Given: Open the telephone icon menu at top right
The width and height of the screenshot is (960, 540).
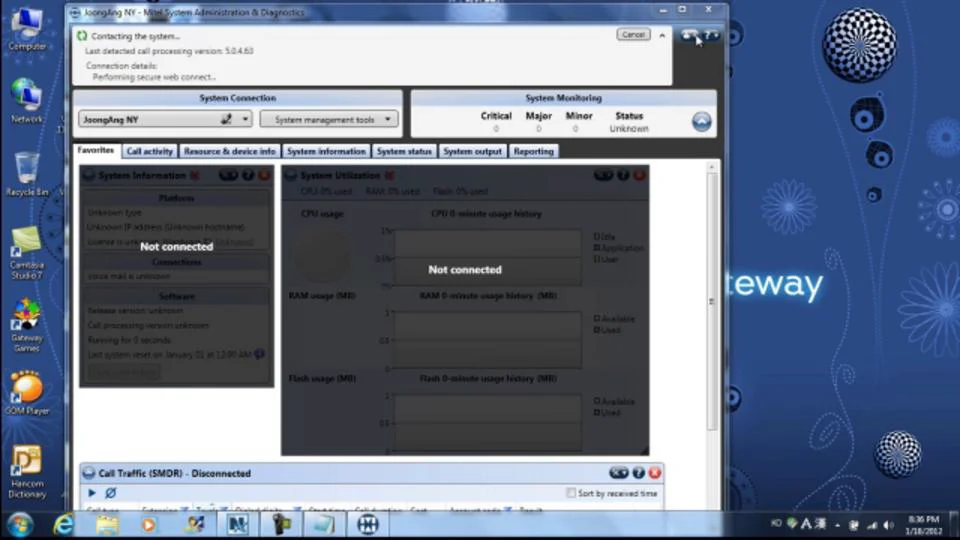Looking at the screenshot, I should (x=691, y=36).
